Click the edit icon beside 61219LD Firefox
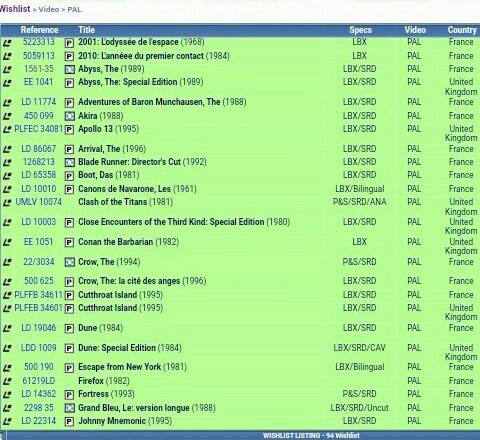 tap(7, 381)
